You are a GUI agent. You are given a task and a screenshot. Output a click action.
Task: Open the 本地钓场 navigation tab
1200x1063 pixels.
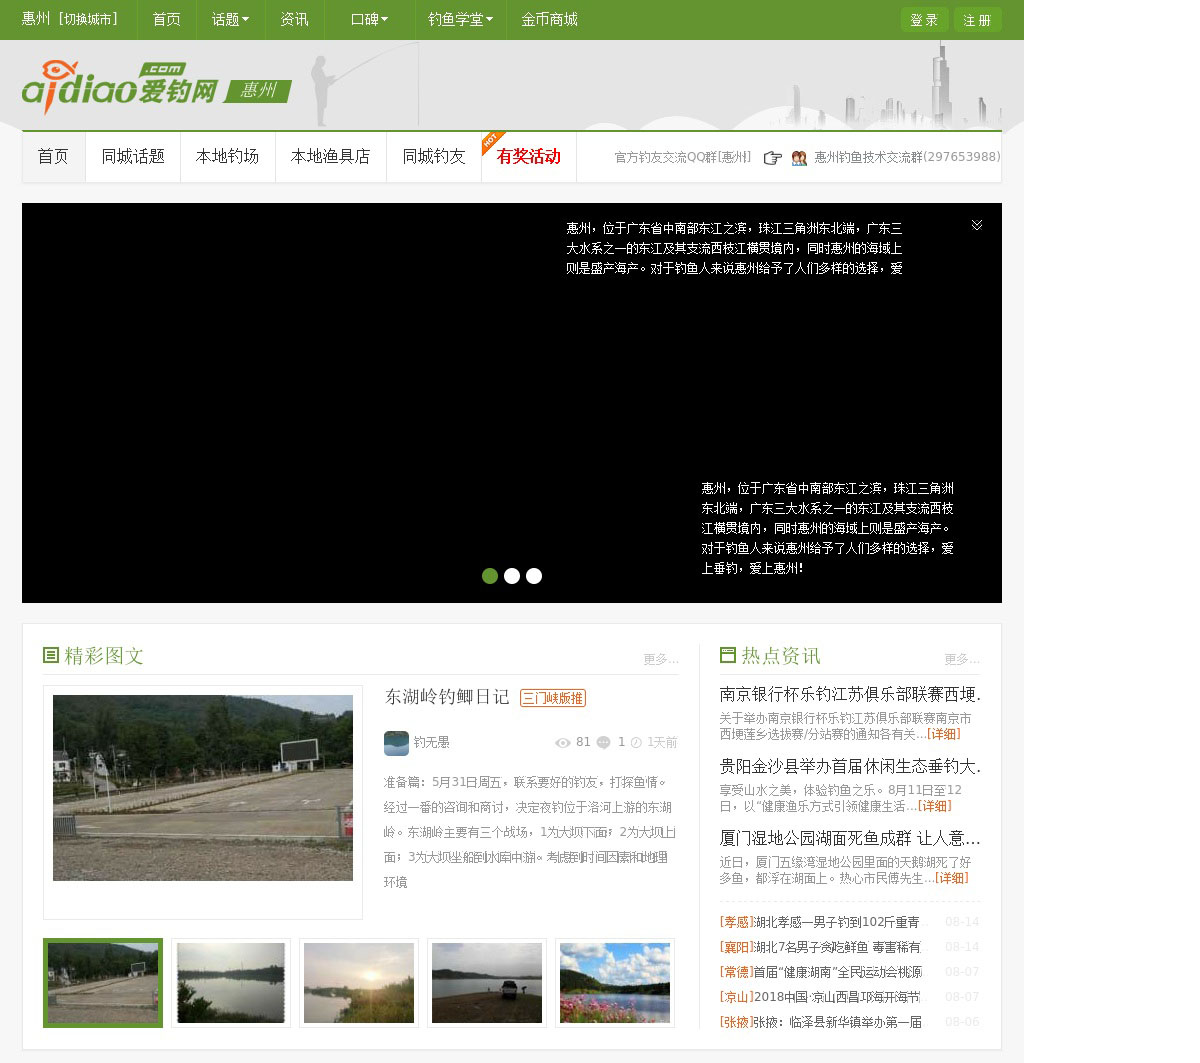coord(227,157)
